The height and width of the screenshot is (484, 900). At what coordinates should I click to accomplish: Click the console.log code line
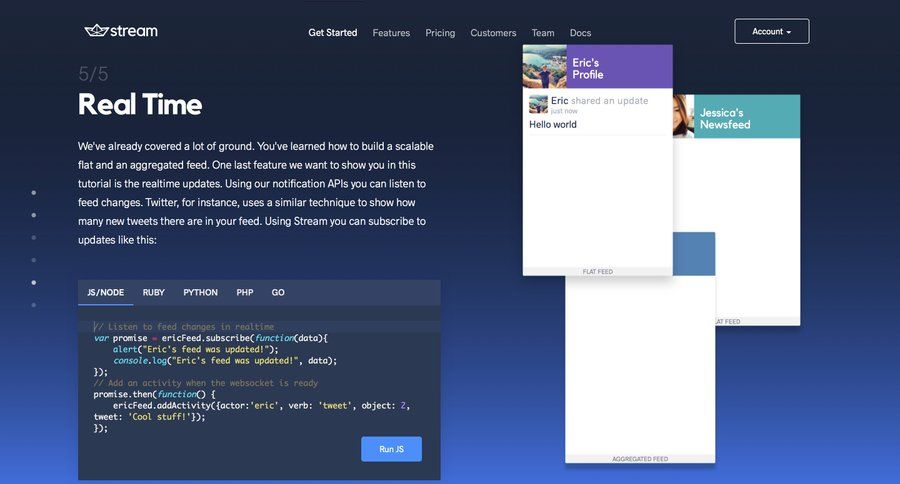[x=225, y=361]
